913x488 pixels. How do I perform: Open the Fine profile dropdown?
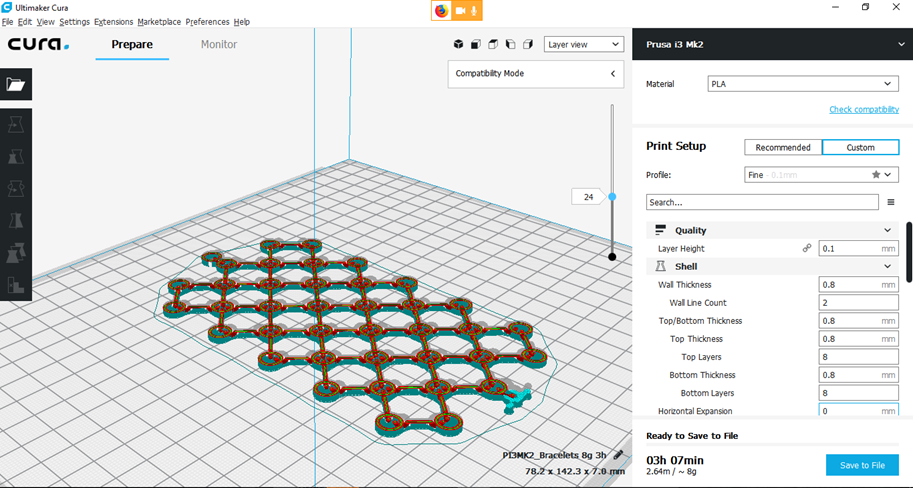821,175
